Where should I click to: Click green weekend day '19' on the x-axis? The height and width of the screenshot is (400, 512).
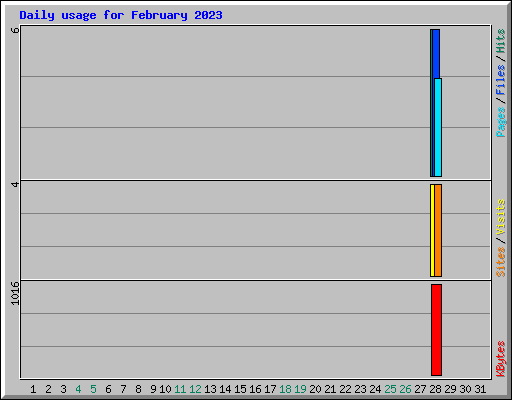tap(300, 389)
